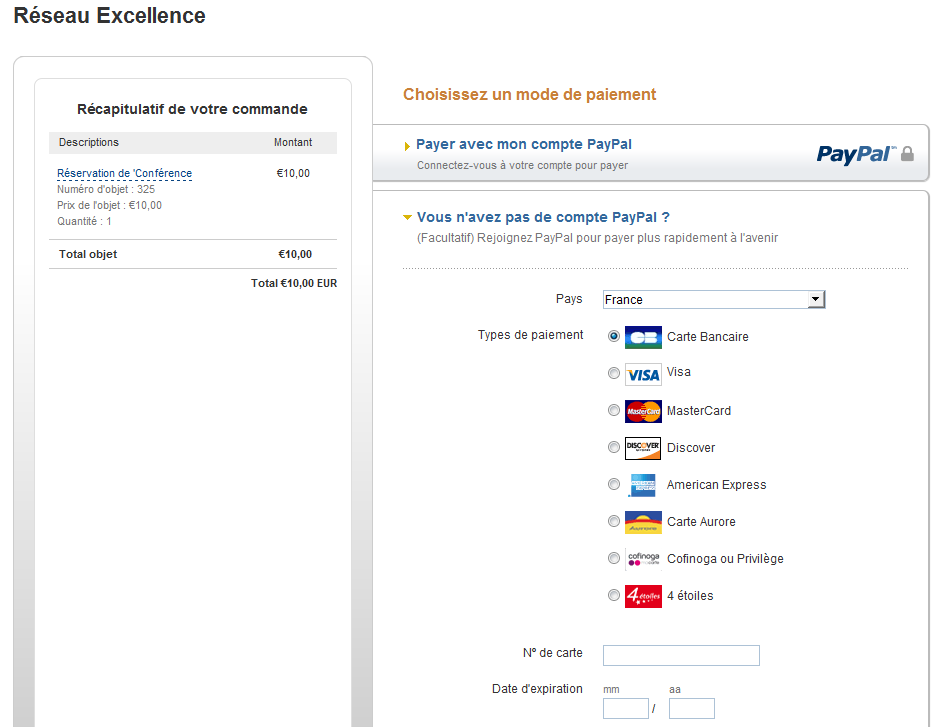Click the Visa label text
The height and width of the screenshot is (727, 942).
(679, 372)
